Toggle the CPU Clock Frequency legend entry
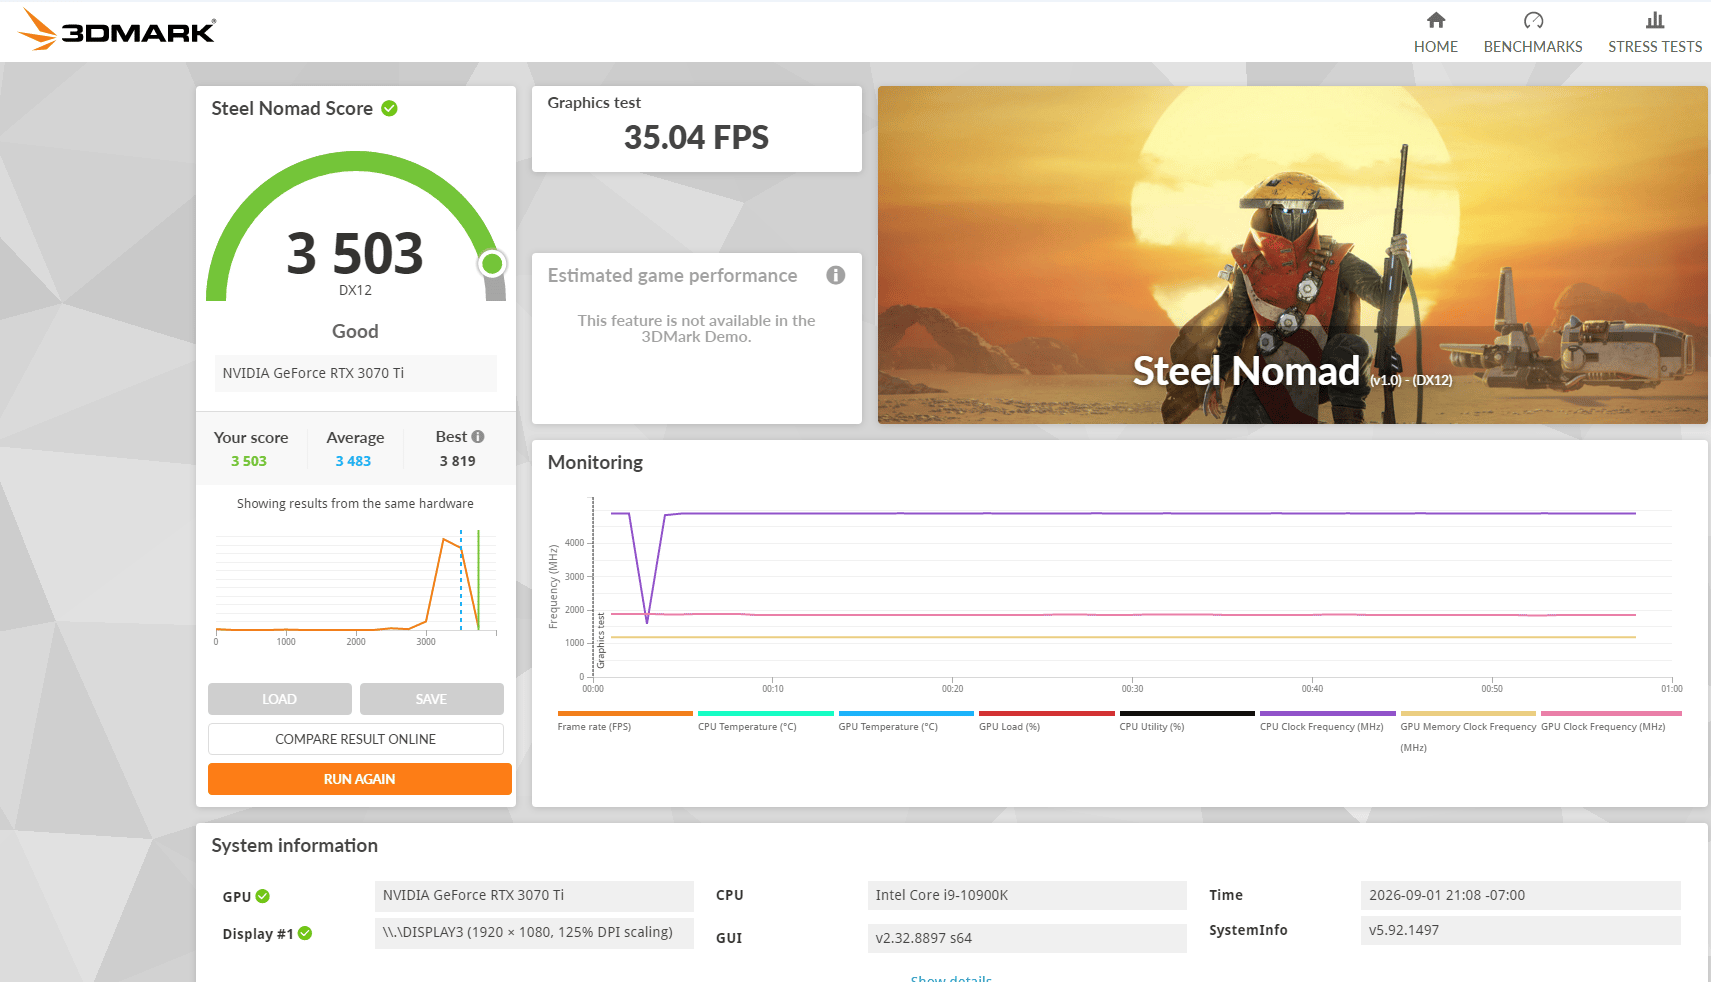Image resolution: width=1711 pixels, height=982 pixels. [x=1327, y=721]
